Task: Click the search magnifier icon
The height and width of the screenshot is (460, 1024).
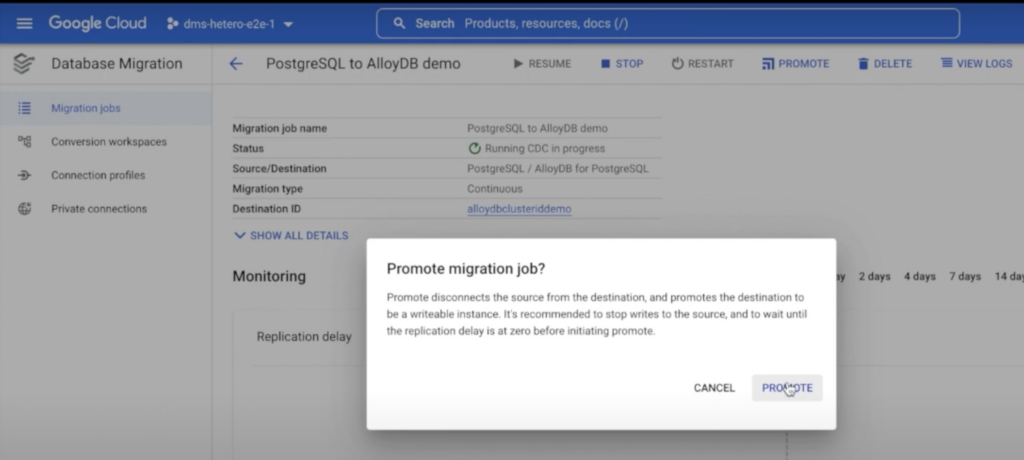Action: (x=399, y=24)
